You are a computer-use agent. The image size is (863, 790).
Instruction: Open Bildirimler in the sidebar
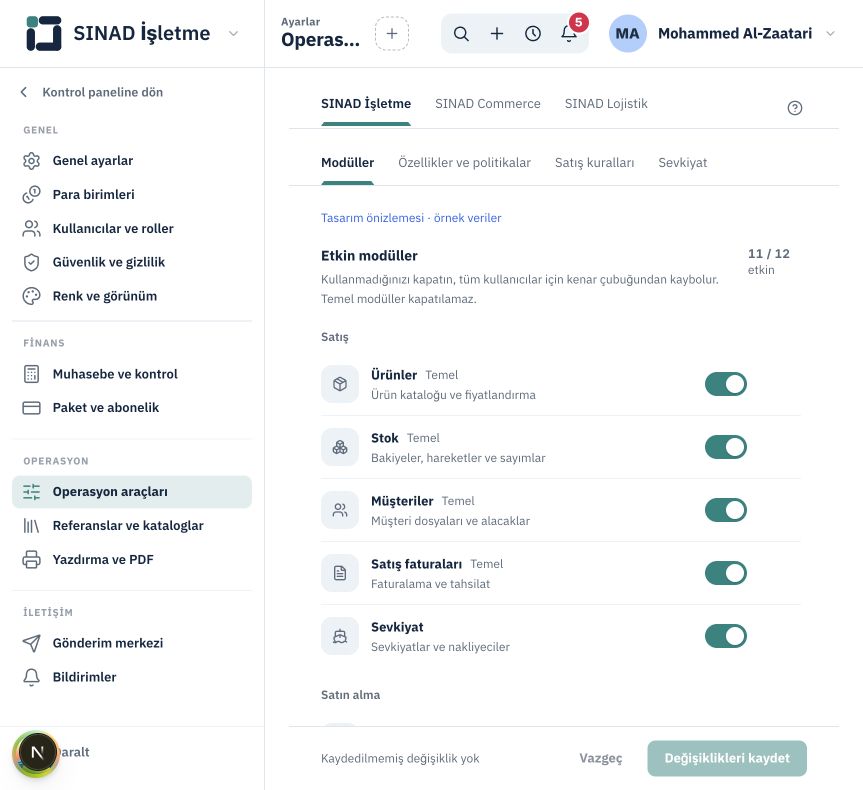click(132, 677)
